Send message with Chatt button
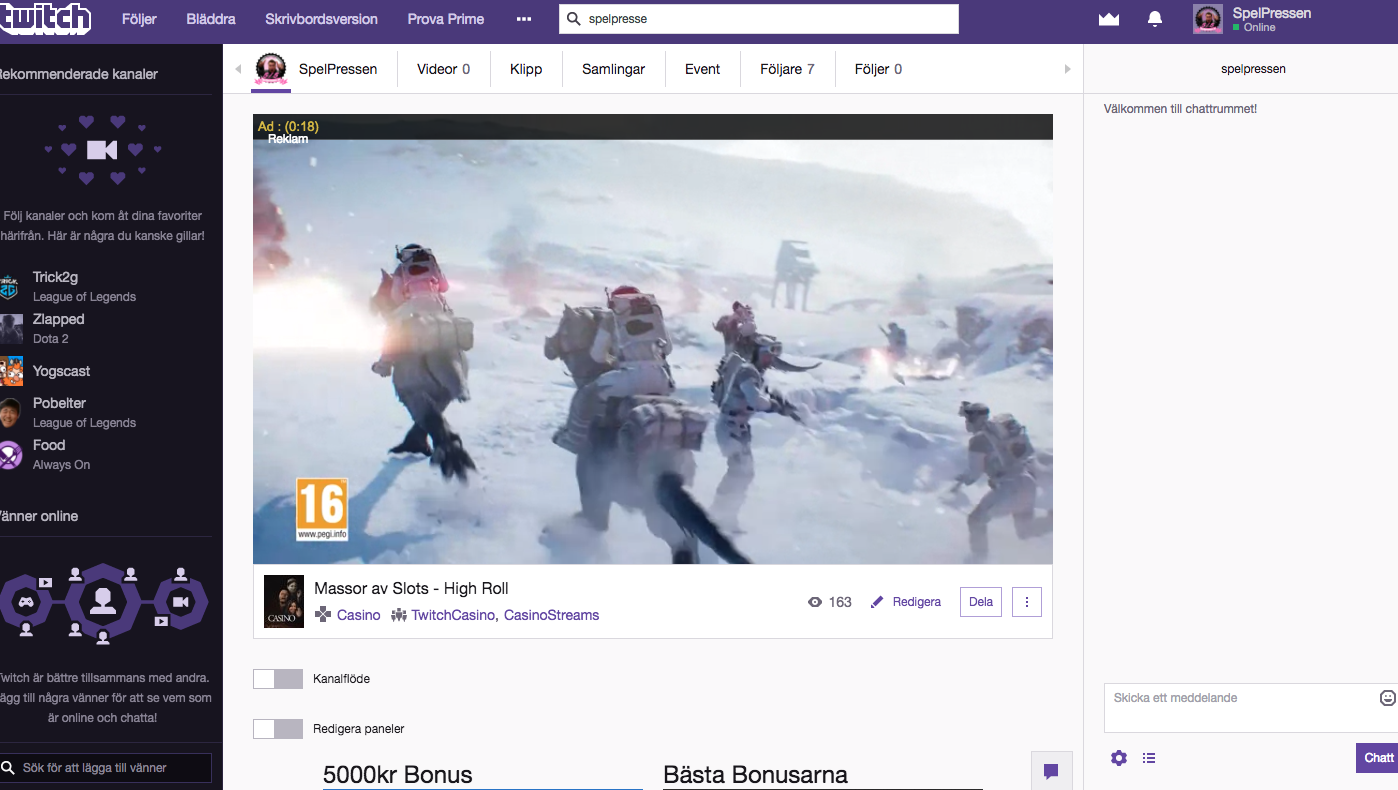Screen dimensions: 1398x790 pos(1377,758)
